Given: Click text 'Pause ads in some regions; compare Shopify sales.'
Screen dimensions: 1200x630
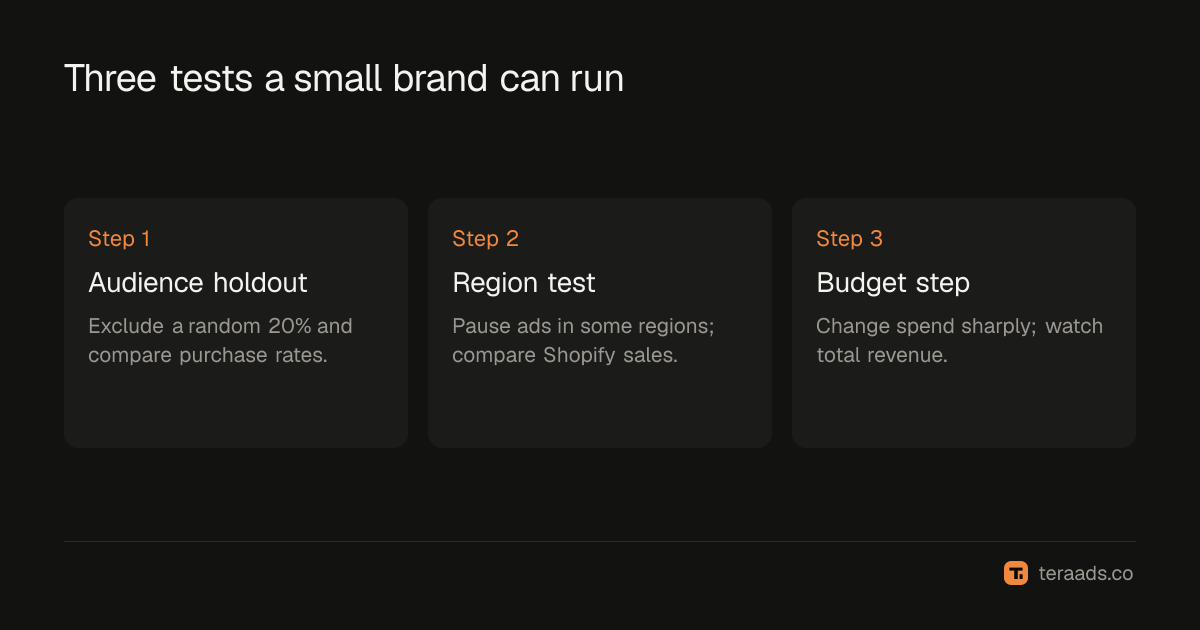Looking at the screenshot, I should [583, 341].
